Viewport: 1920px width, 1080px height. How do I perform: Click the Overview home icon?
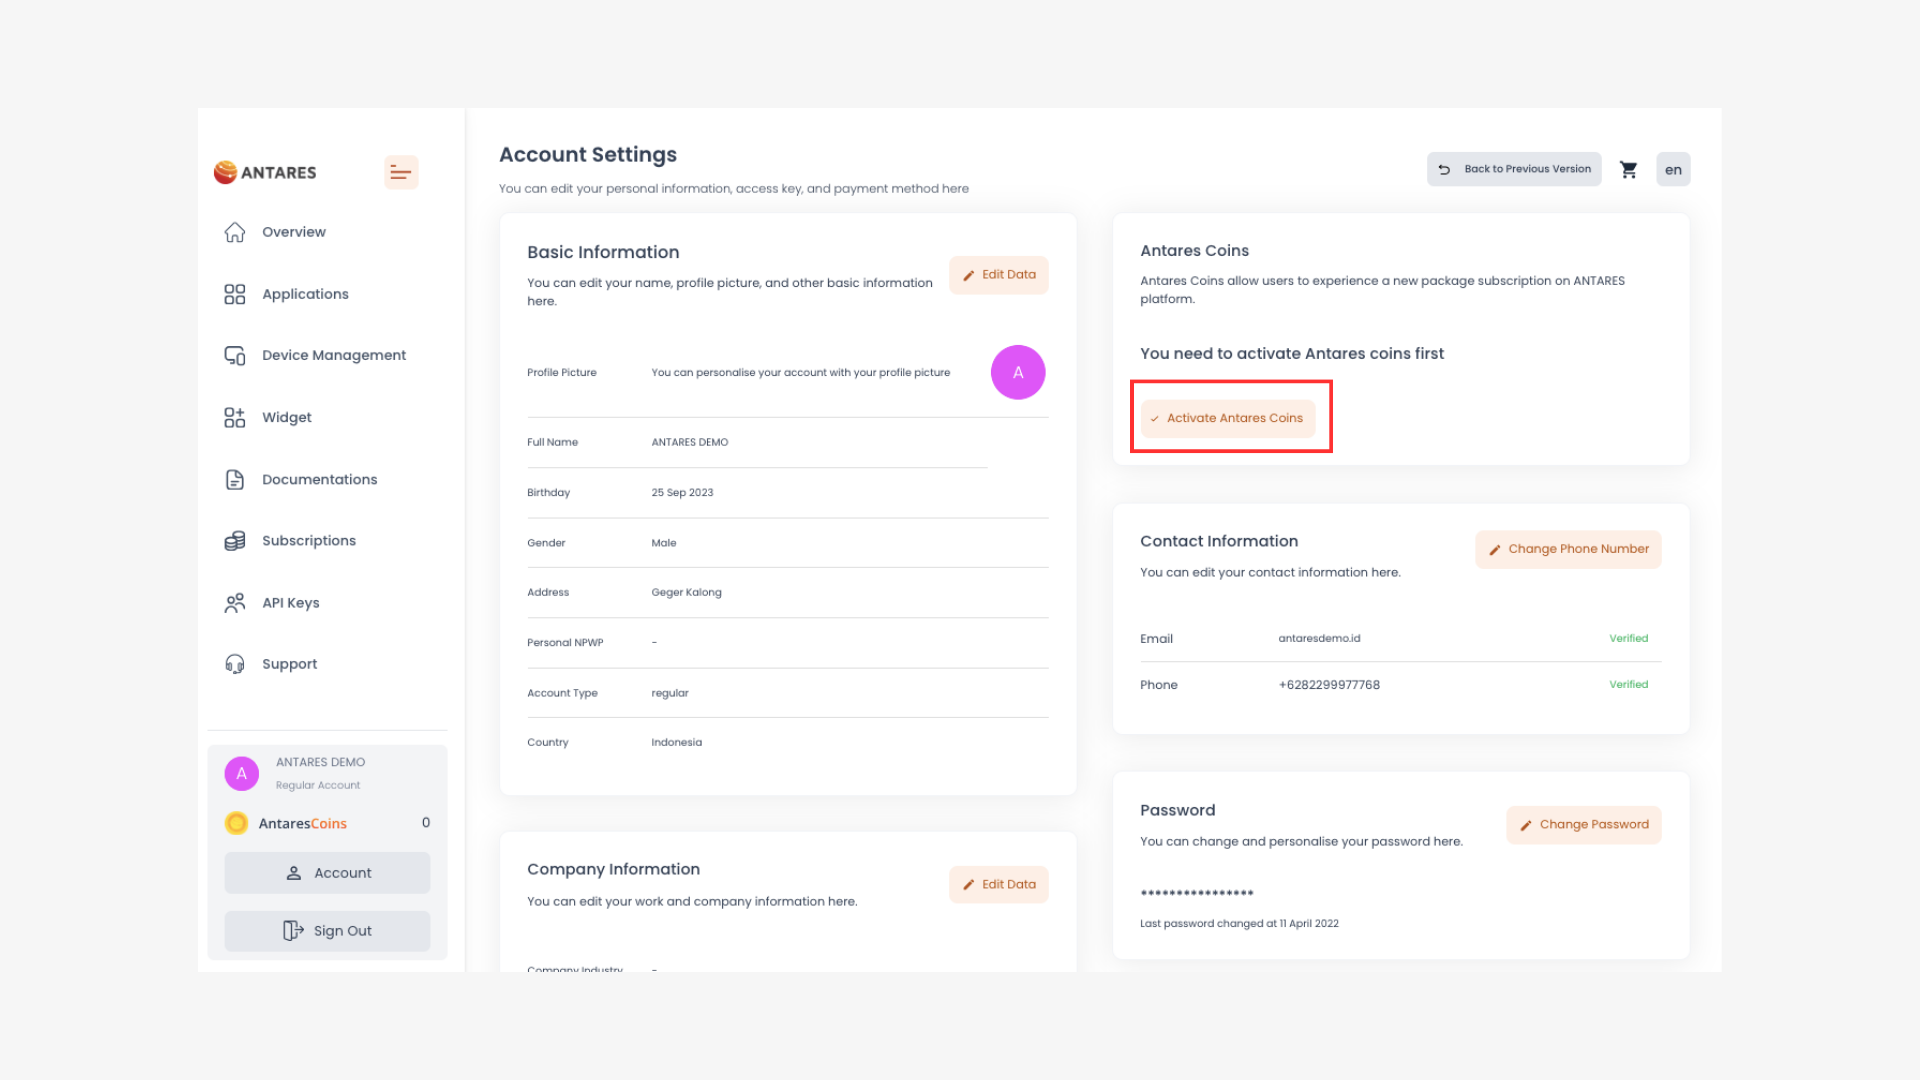(x=235, y=232)
